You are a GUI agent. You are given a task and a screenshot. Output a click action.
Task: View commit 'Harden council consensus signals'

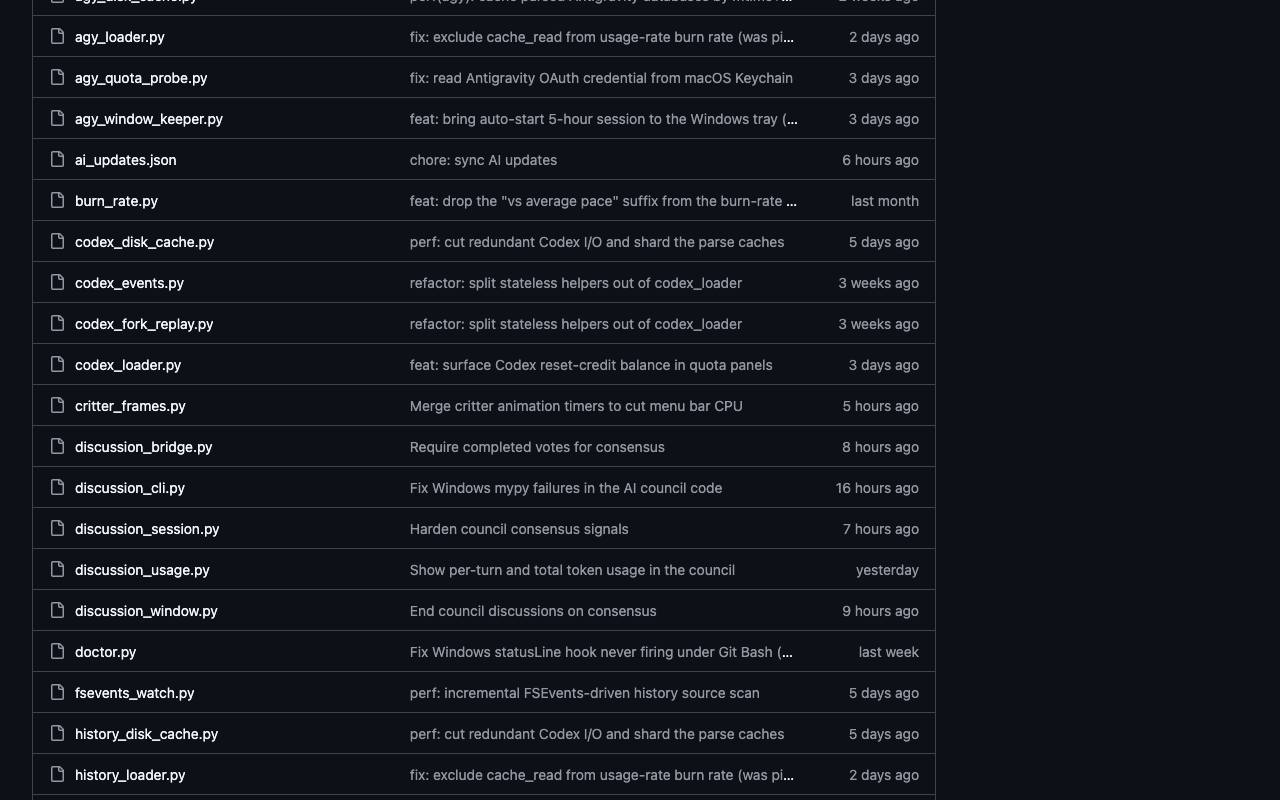pyautogui.click(x=519, y=529)
